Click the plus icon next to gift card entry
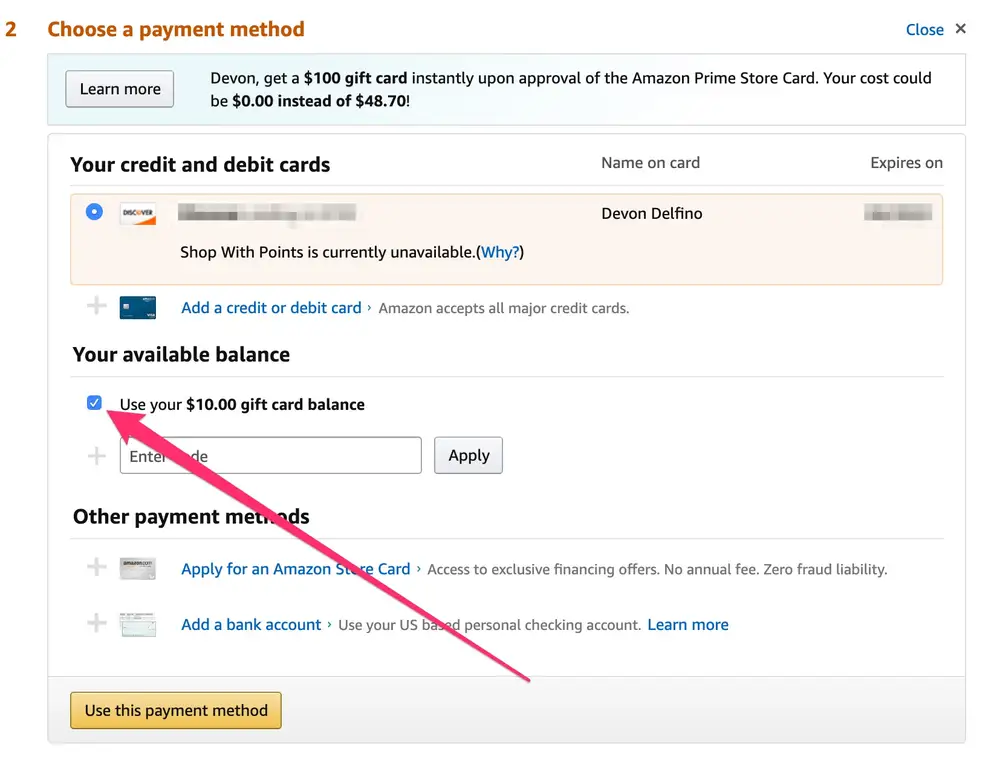The width and height of the screenshot is (1000, 763). click(95, 454)
